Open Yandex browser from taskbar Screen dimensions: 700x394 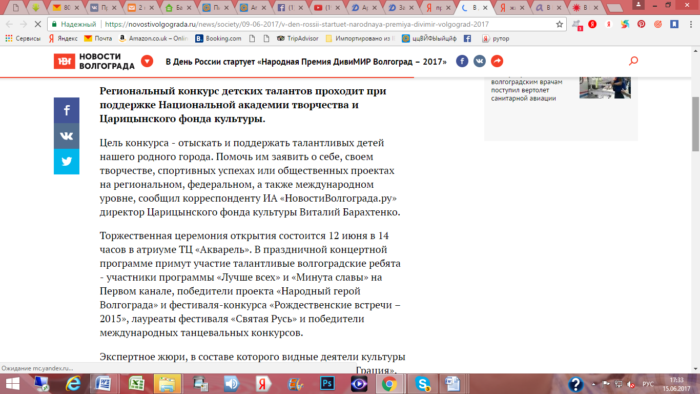coord(263,384)
